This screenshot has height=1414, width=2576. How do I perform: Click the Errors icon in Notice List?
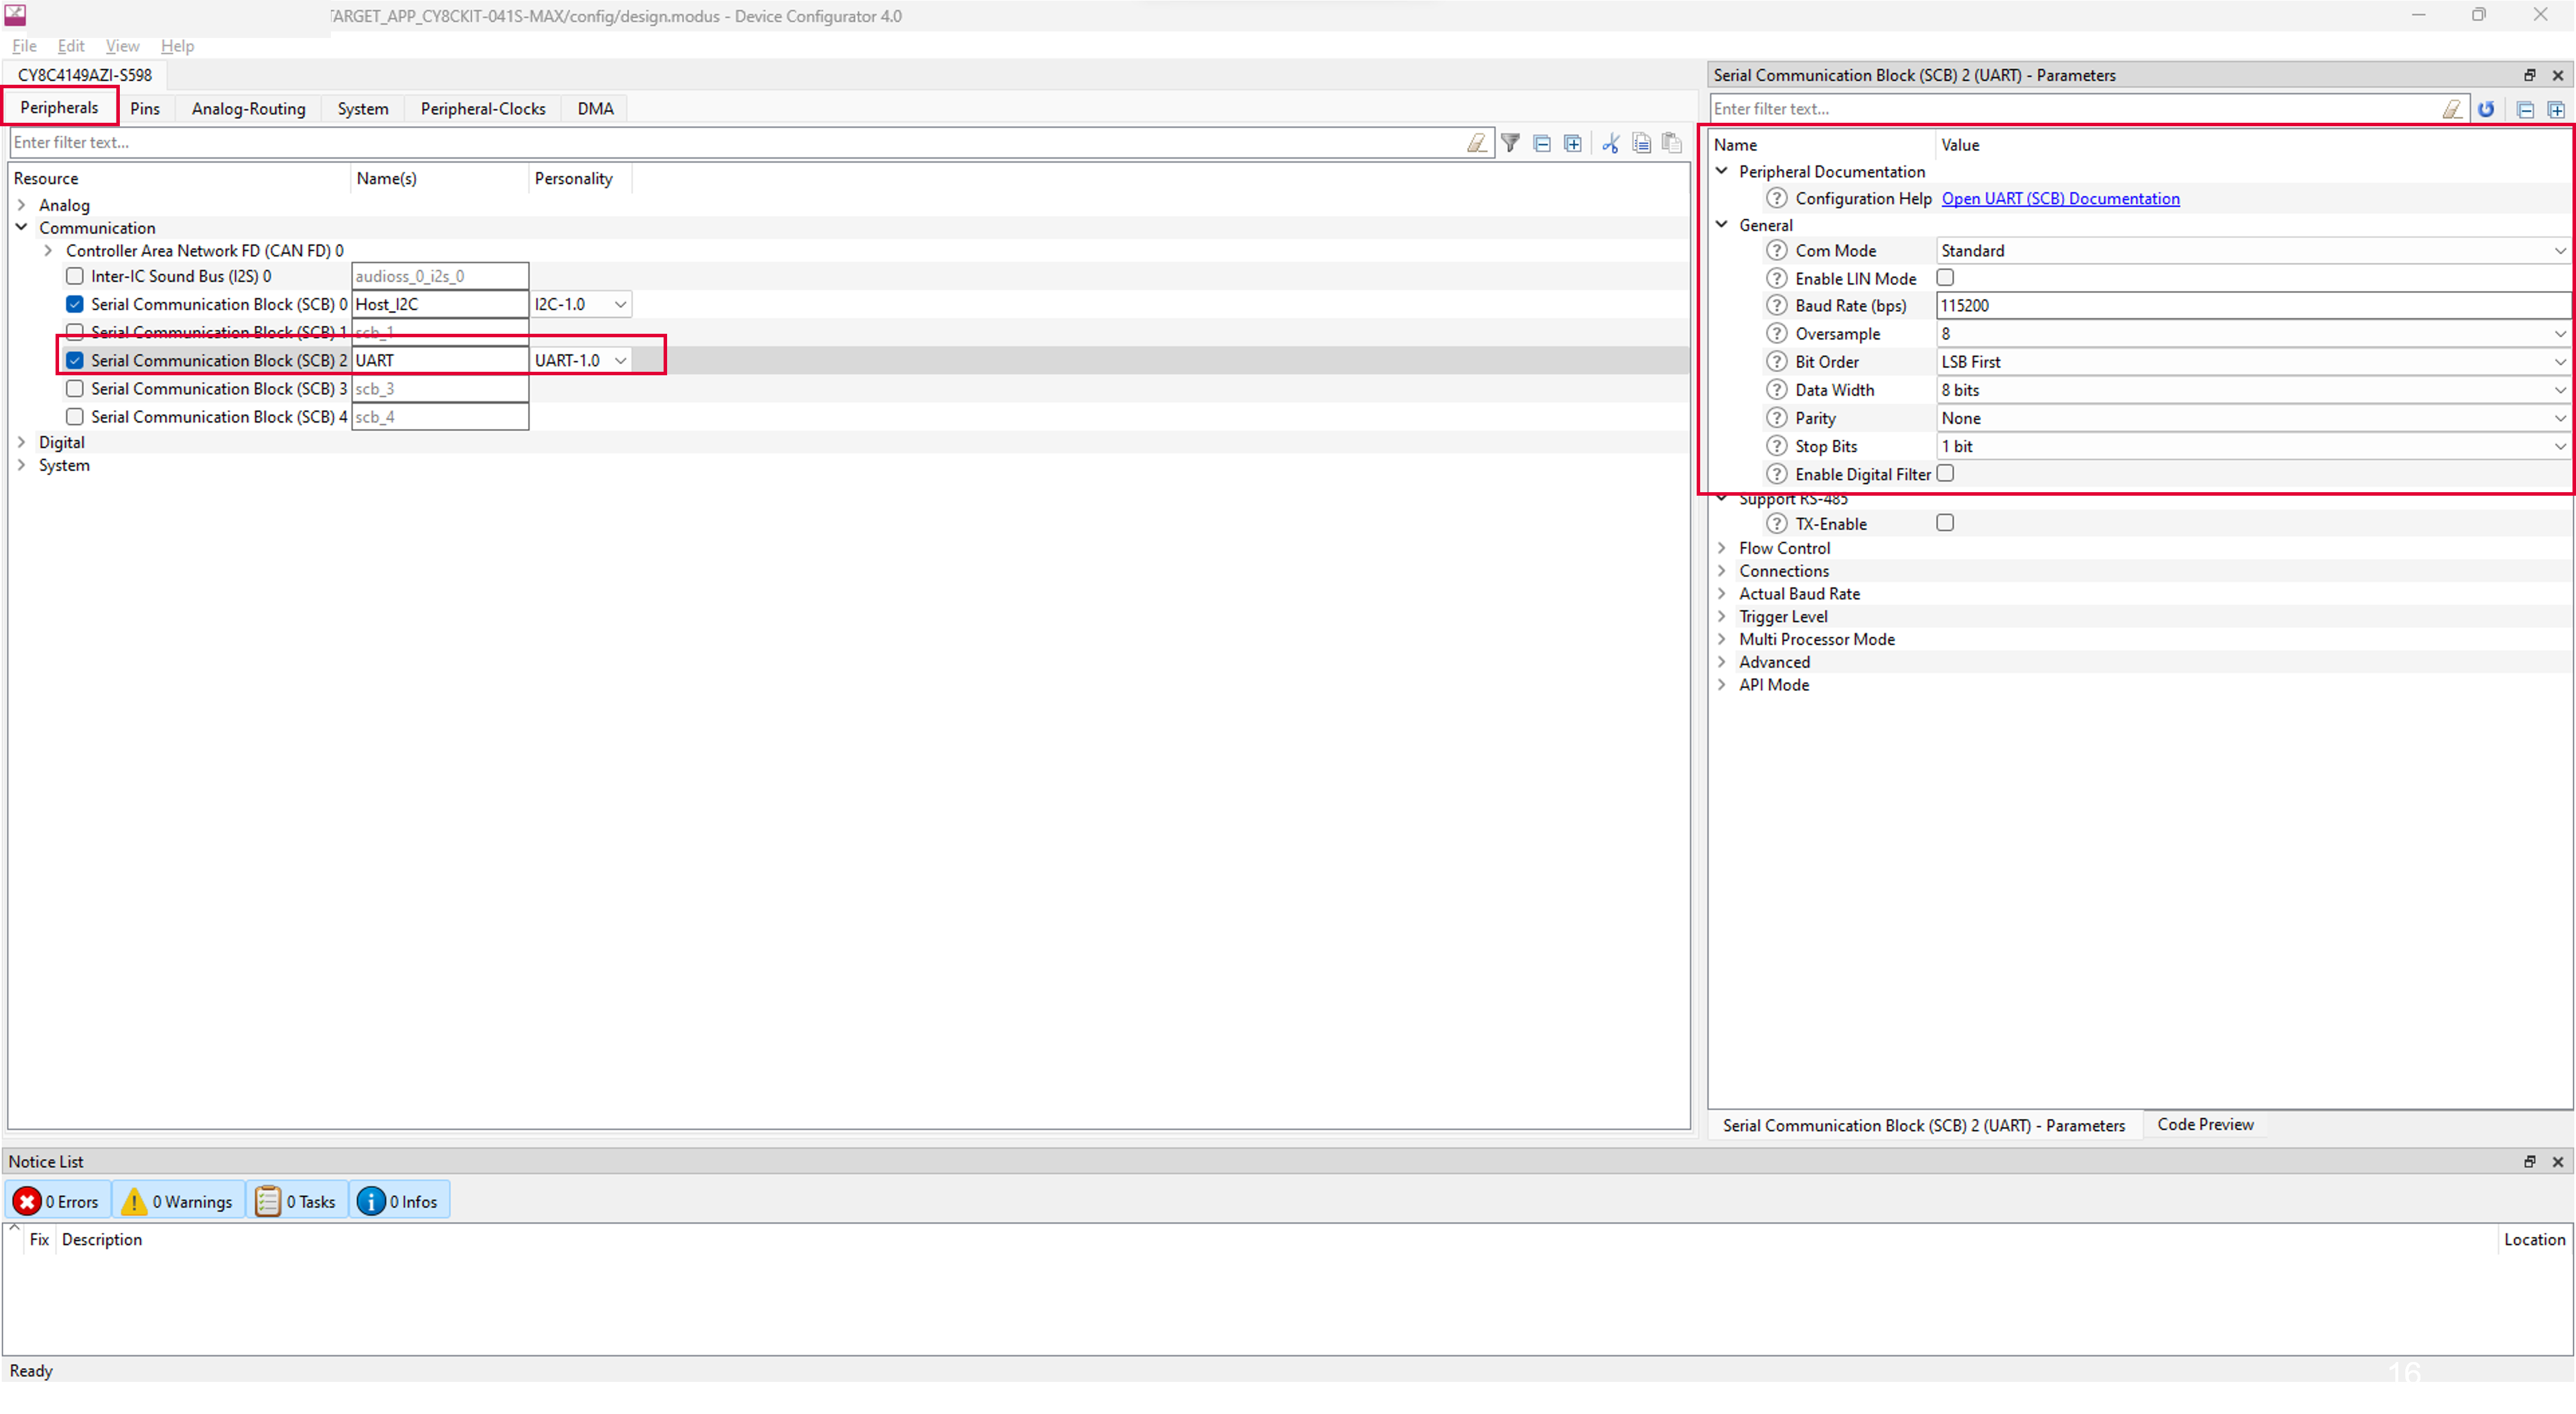click(x=27, y=1201)
